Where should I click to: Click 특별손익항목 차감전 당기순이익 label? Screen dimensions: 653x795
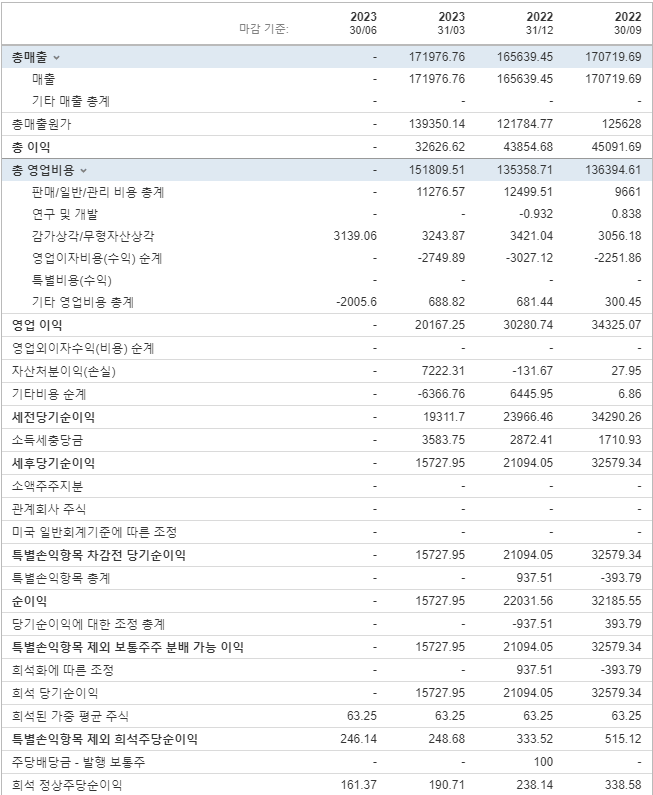(99, 556)
